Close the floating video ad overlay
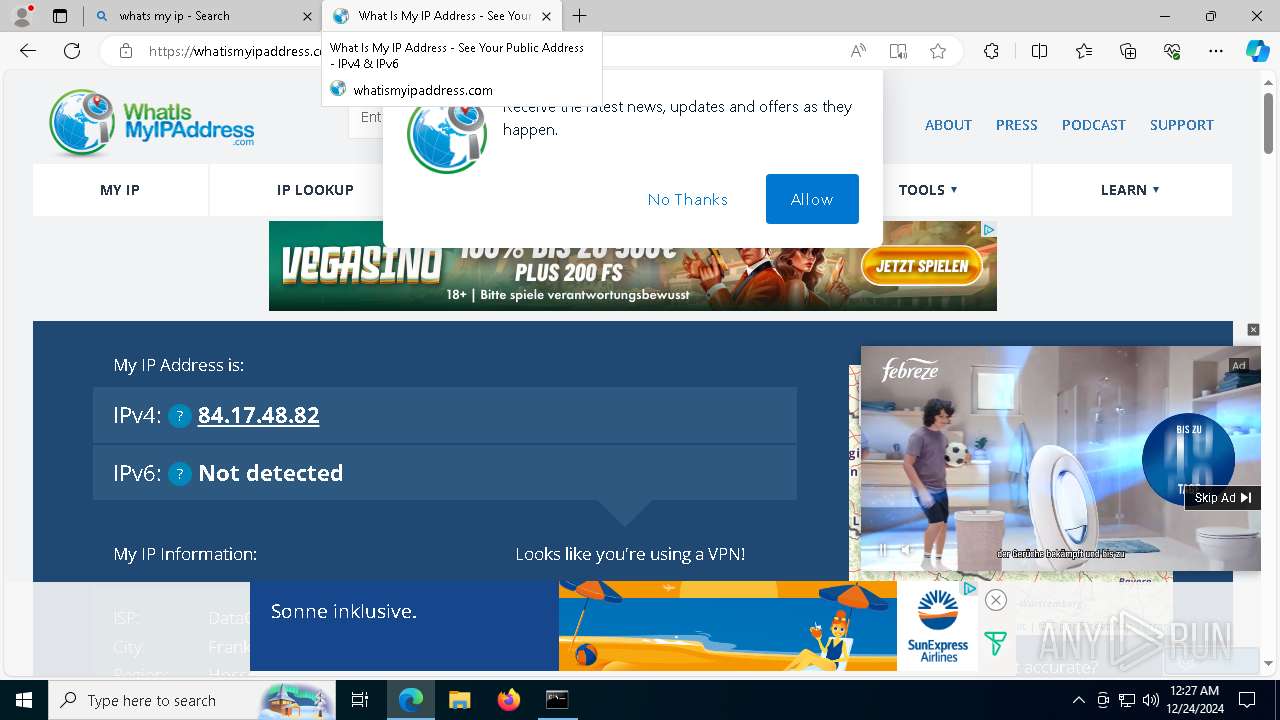This screenshot has height=720, width=1280. [1253, 330]
